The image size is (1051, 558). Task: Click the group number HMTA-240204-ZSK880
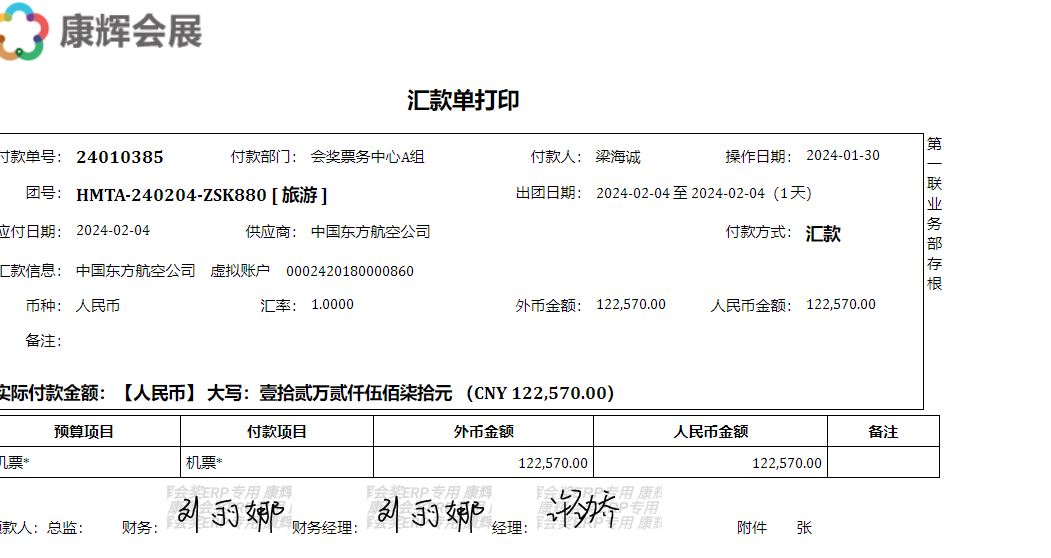click(171, 194)
